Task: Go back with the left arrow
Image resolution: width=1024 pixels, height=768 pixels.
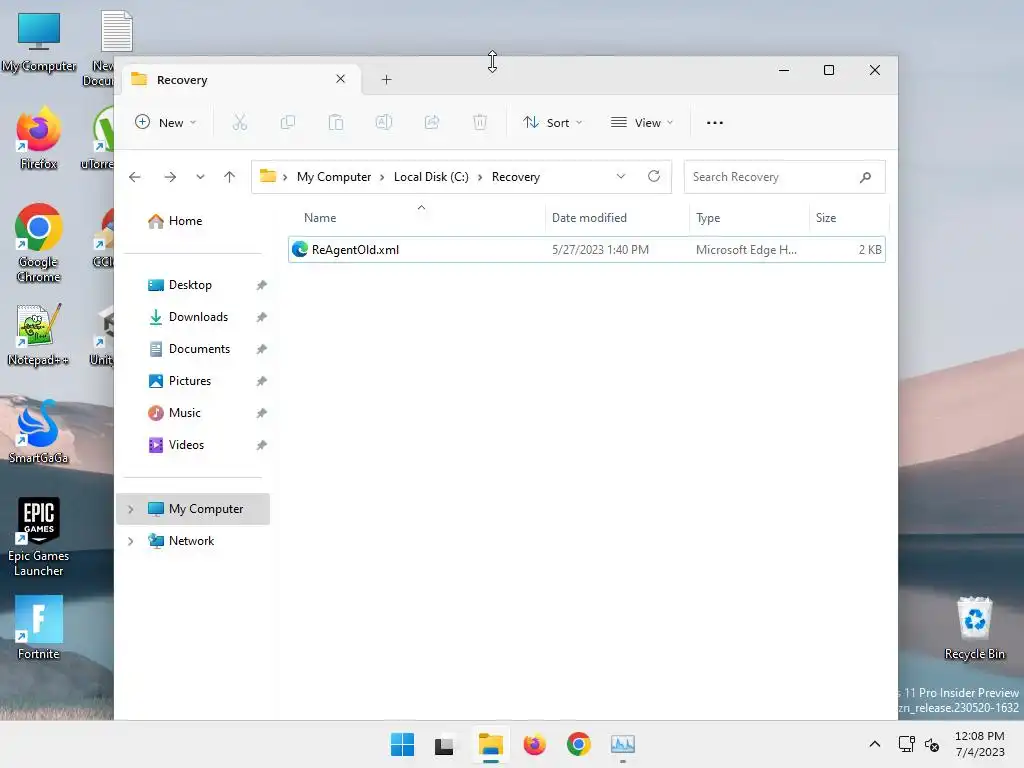Action: coord(135,177)
